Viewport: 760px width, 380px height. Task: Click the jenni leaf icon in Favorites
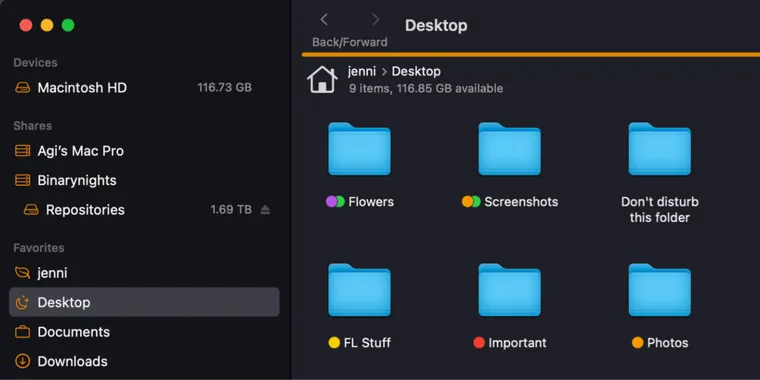tap(22, 273)
